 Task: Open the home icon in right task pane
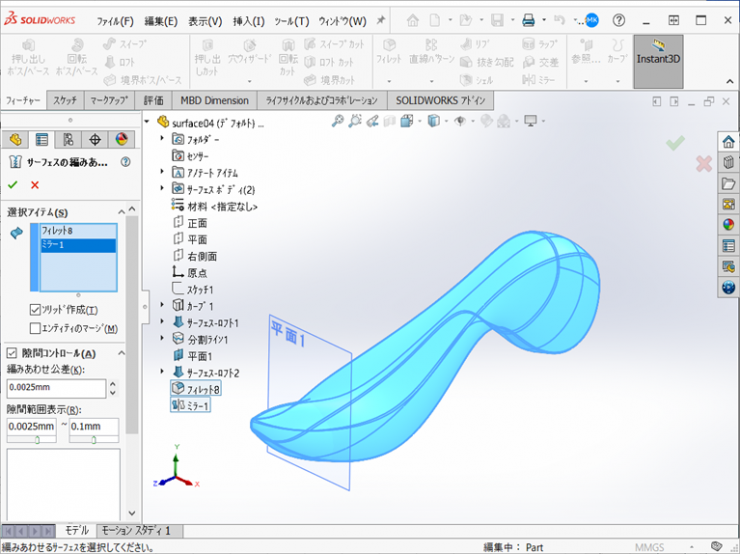click(728, 141)
